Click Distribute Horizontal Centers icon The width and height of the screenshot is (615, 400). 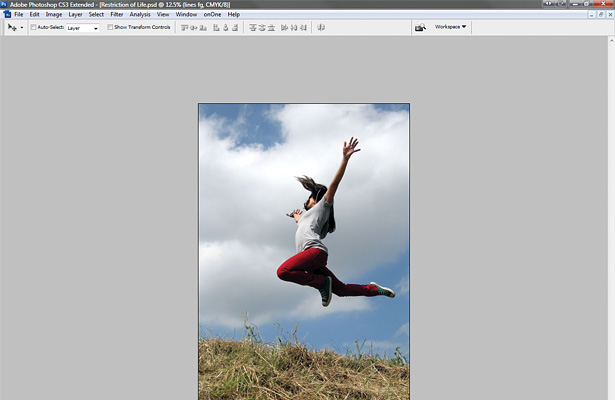(294, 27)
